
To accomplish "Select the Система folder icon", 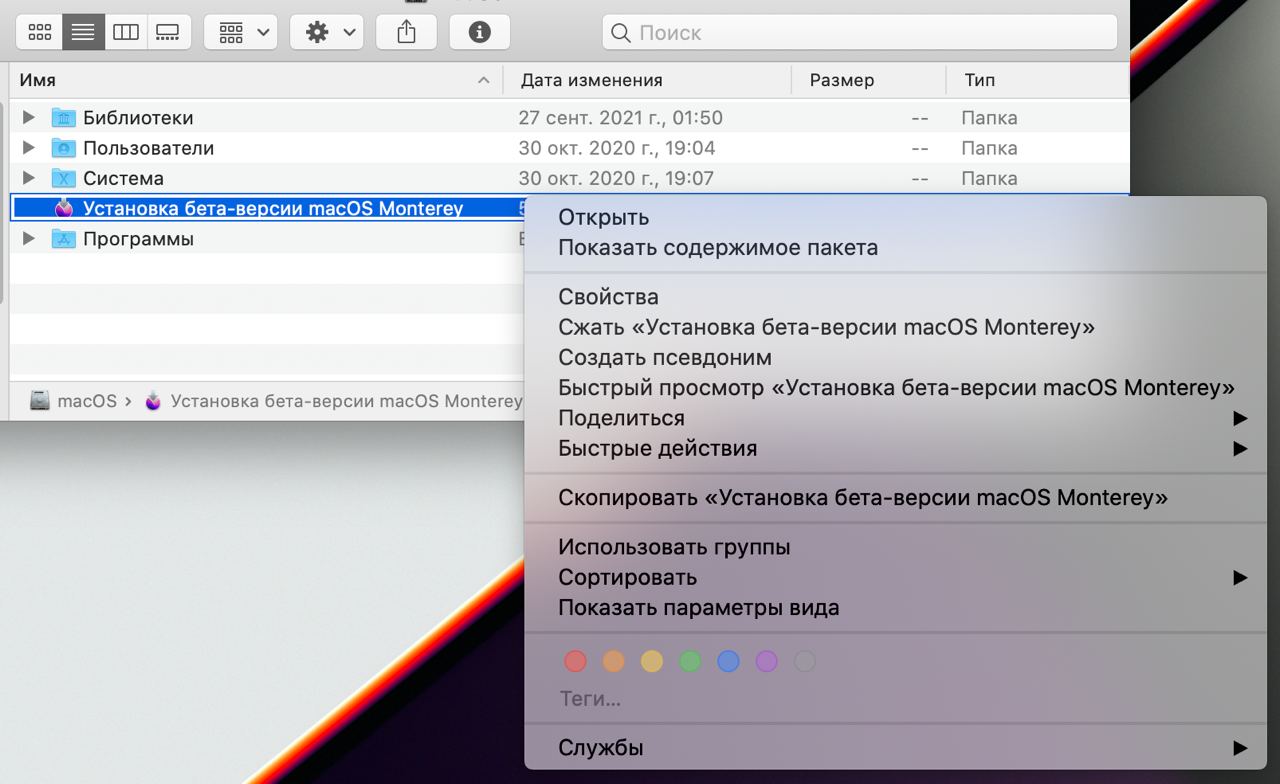I will coord(64,178).
